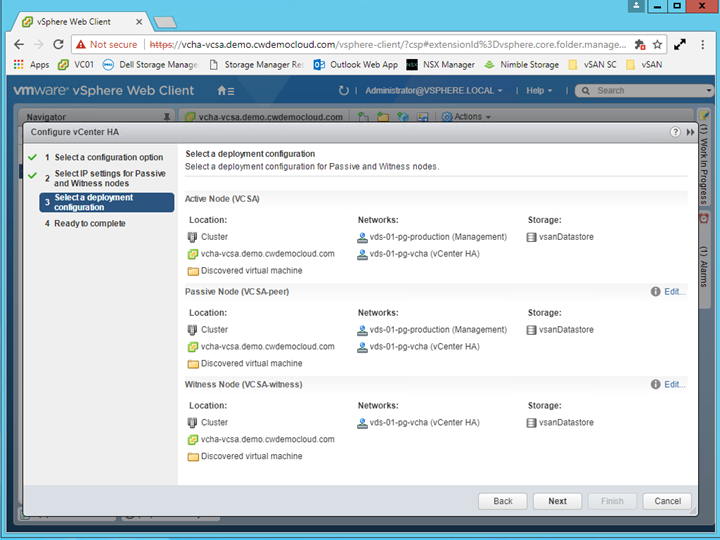
Task: Select step 3 Select a deployment configuration
Action: [x=107, y=202]
